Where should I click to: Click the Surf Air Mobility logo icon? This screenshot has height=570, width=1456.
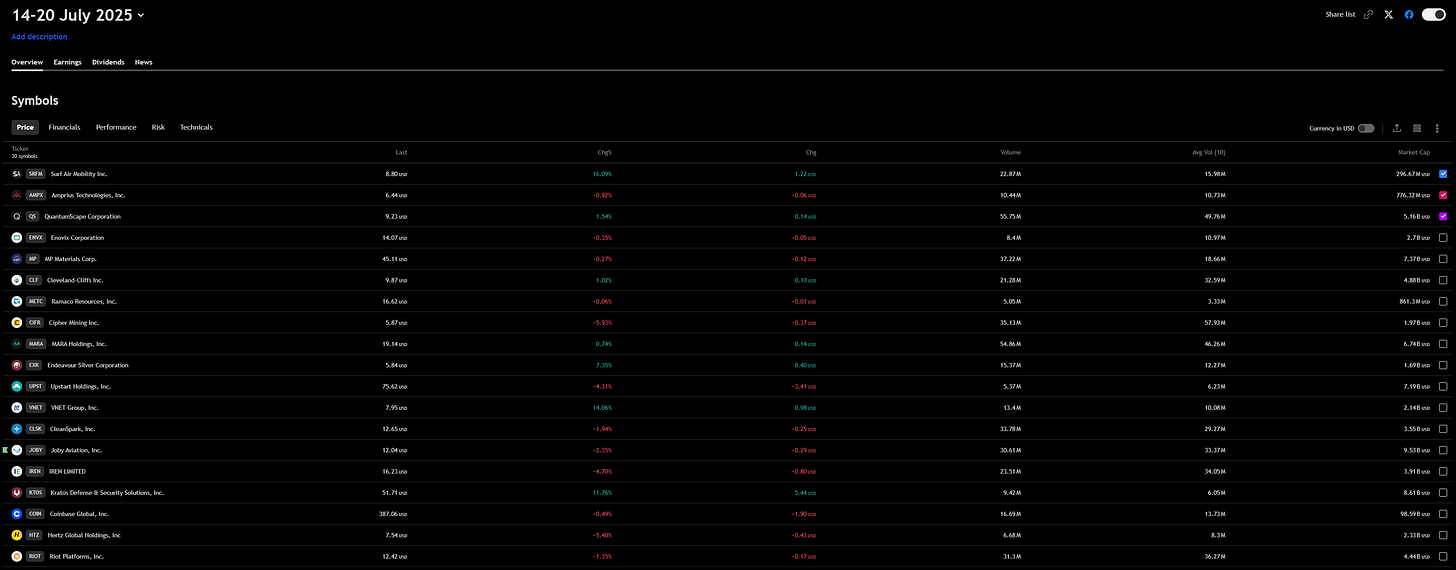[x=17, y=174]
